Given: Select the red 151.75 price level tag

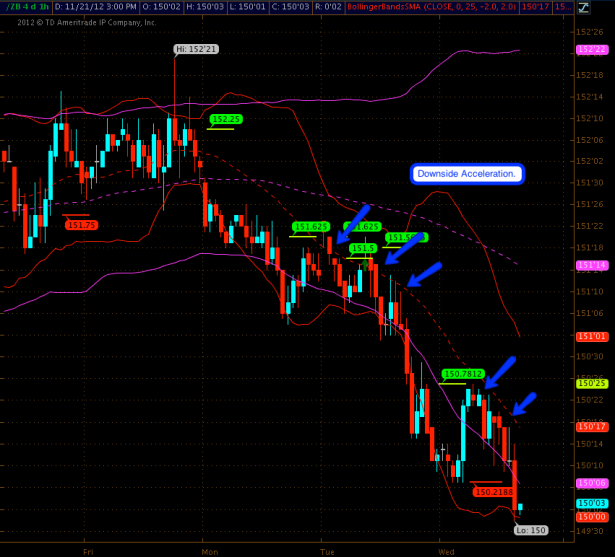Looking at the screenshot, I should [x=81, y=225].
